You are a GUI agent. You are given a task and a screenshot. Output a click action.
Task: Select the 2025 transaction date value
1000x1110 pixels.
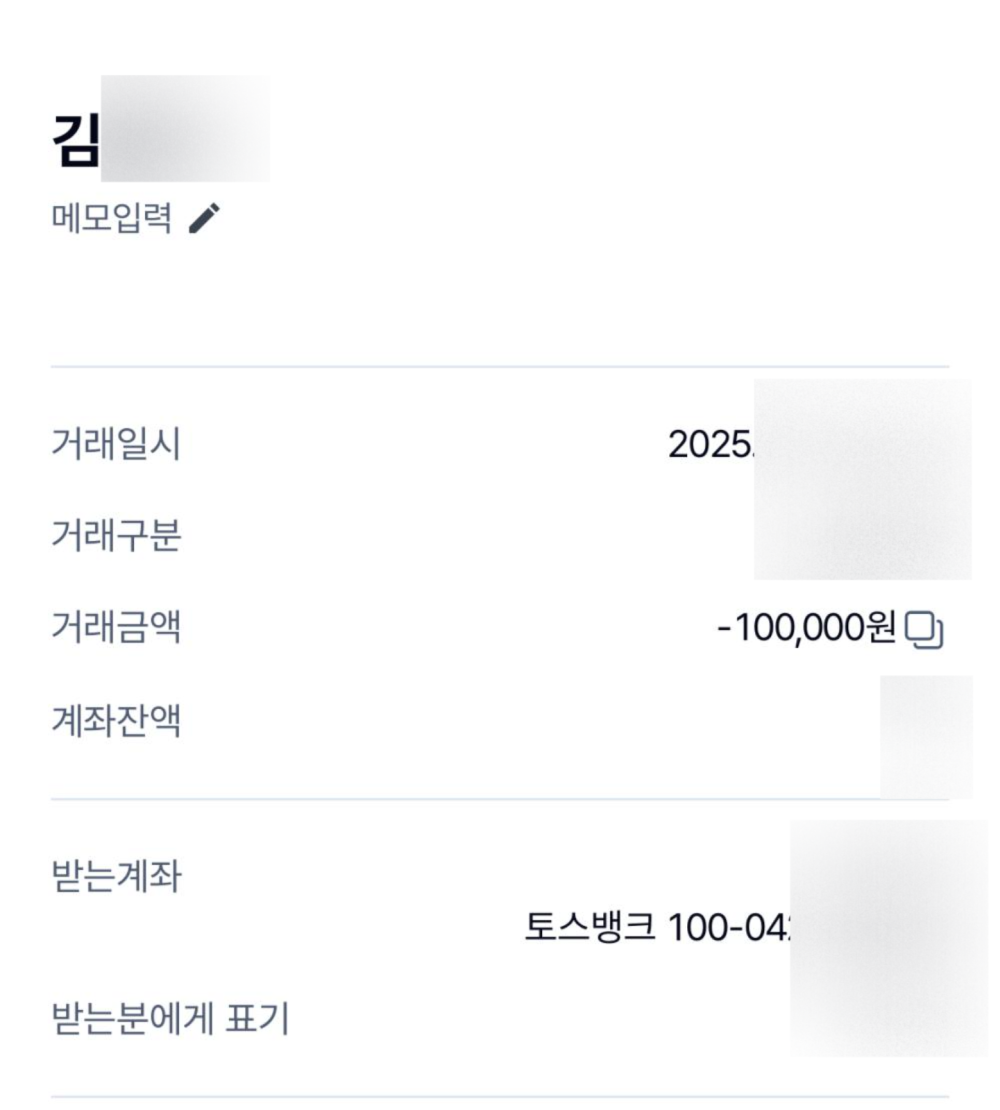pyautogui.click(x=710, y=444)
